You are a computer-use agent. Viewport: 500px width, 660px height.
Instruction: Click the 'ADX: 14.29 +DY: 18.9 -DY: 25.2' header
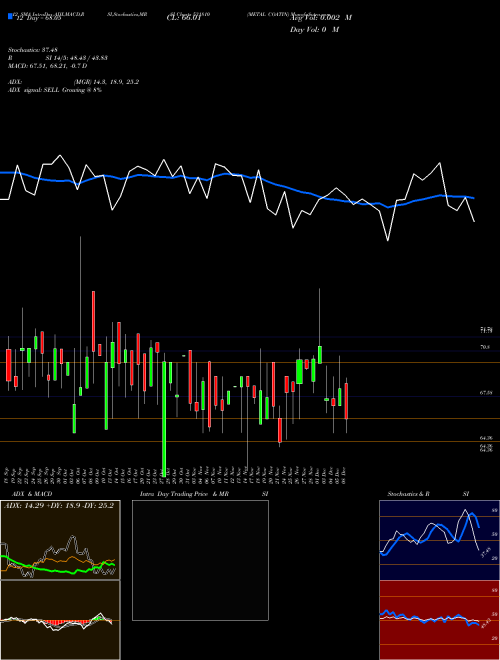tap(59, 506)
